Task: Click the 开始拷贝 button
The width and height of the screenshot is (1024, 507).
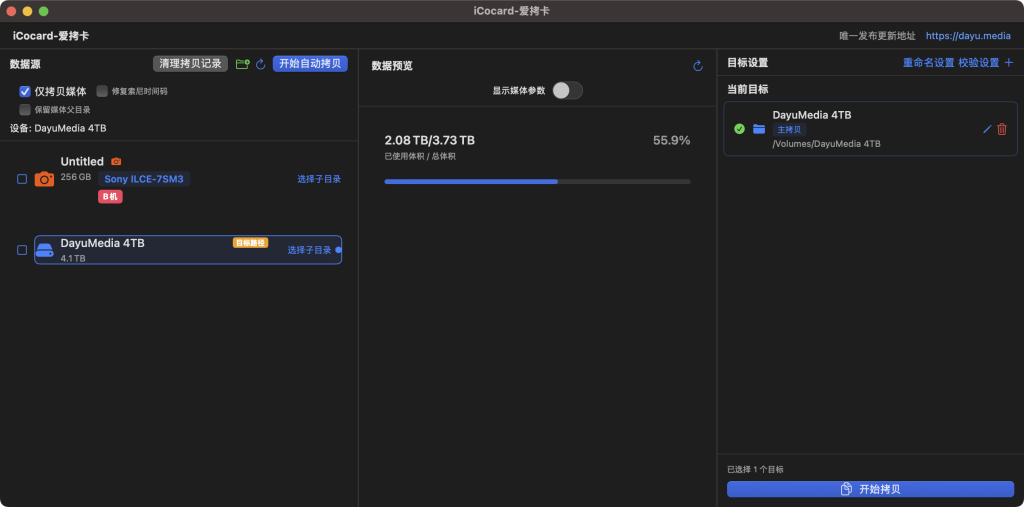Action: 870,489
